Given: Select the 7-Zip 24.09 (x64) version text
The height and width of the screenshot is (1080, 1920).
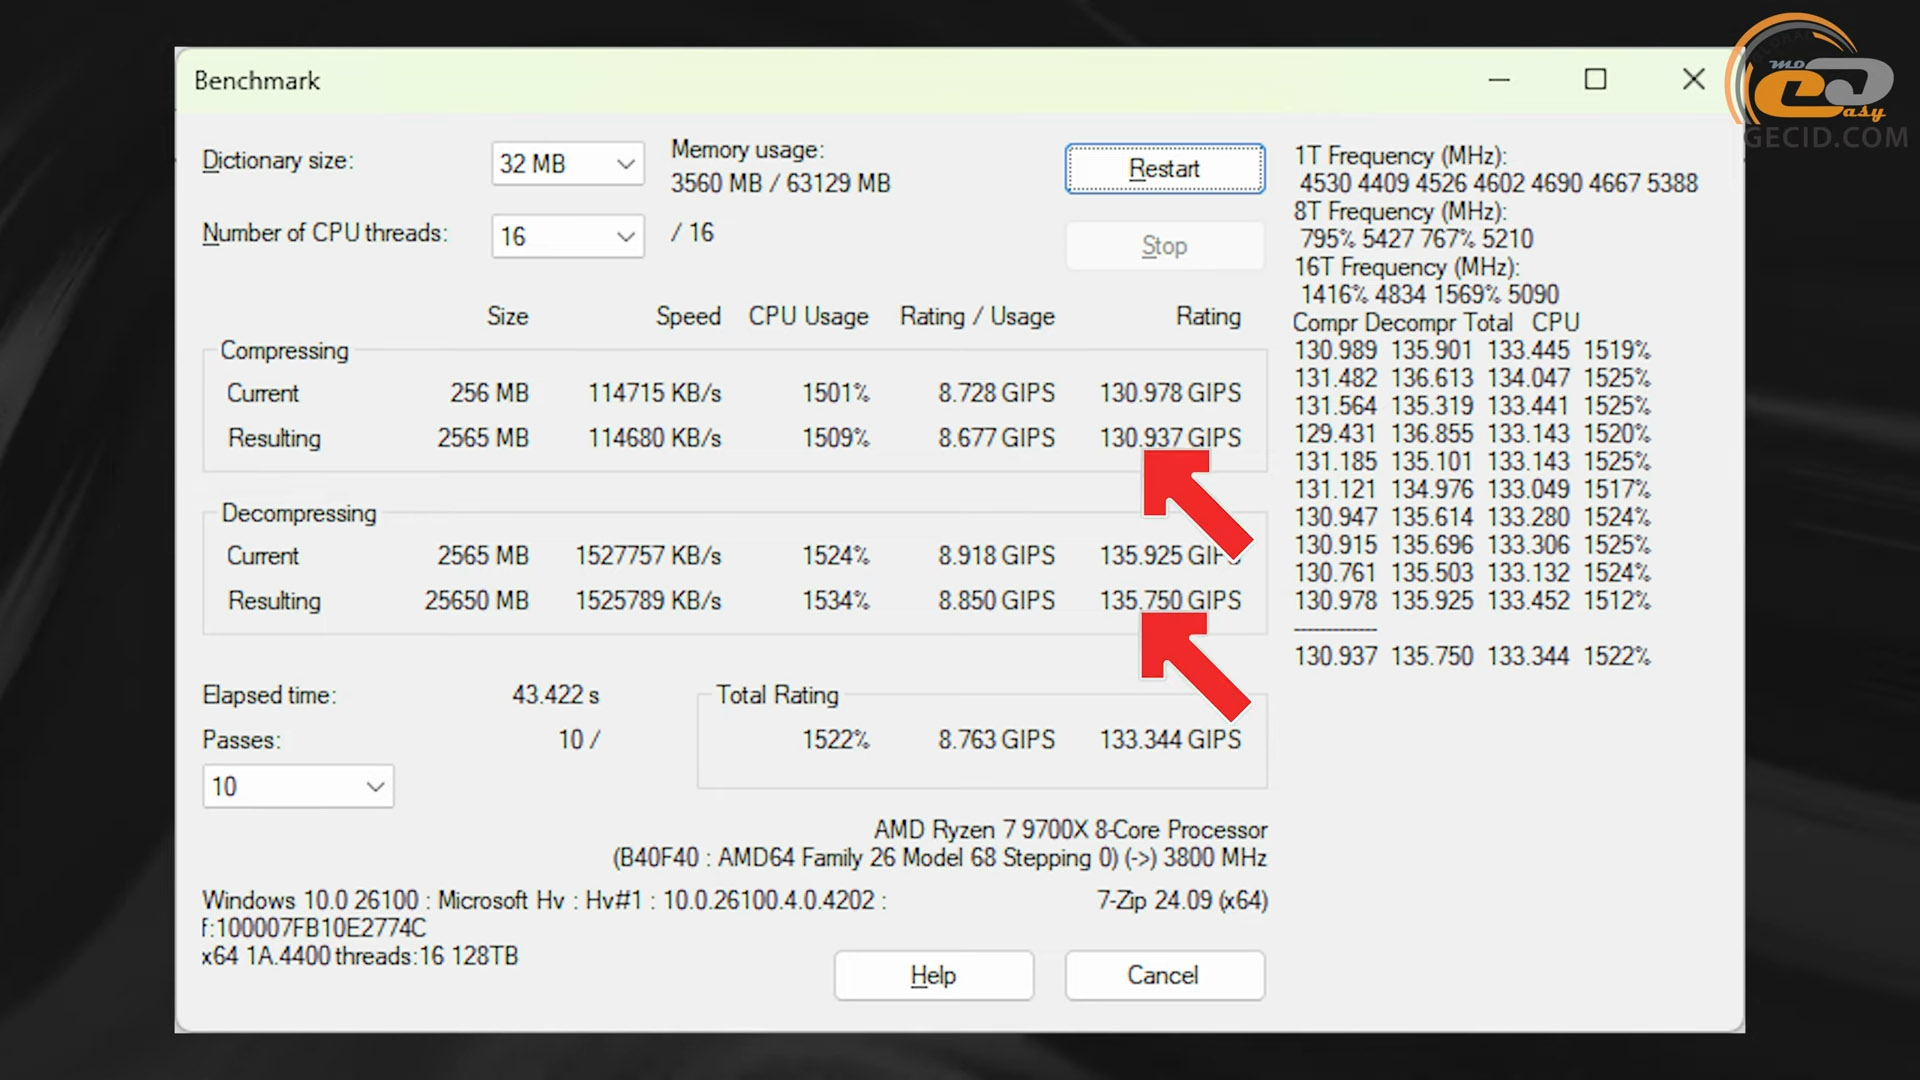Looking at the screenshot, I should [1182, 901].
